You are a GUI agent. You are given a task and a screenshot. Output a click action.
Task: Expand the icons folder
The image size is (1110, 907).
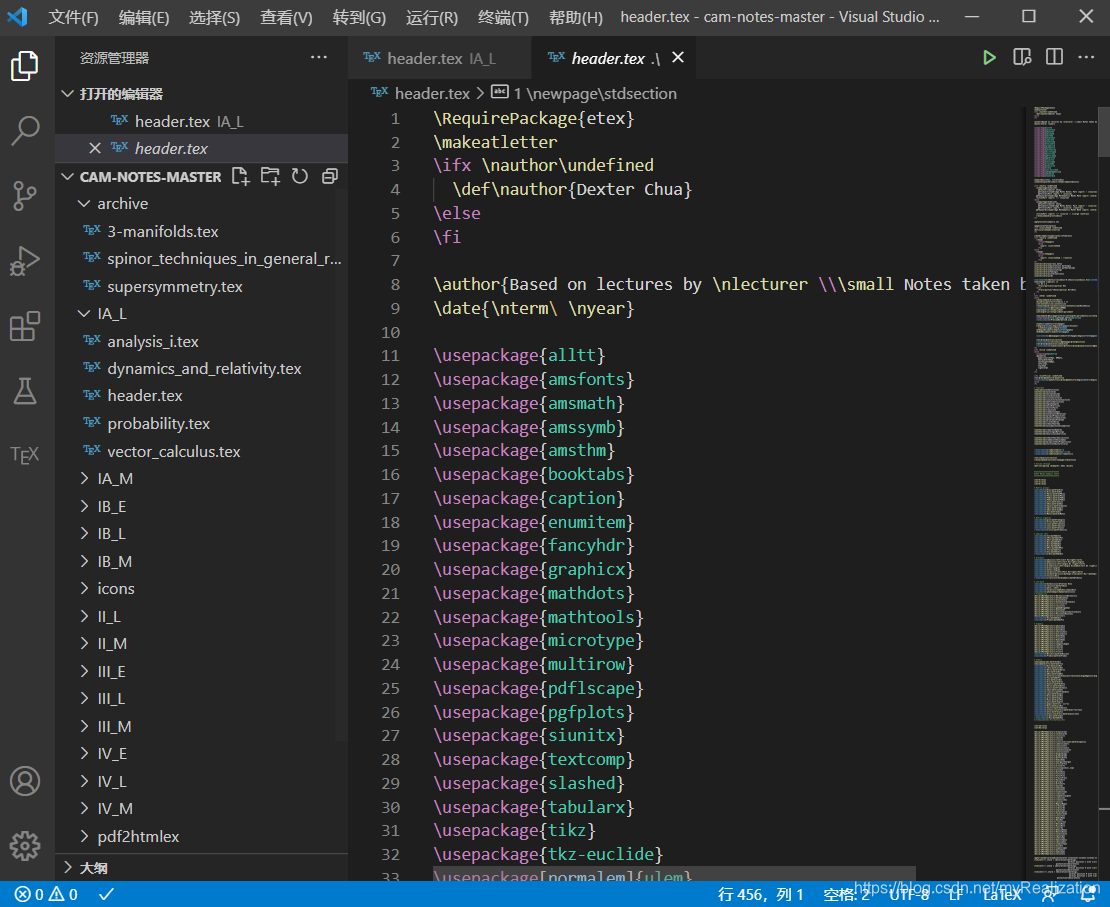pos(84,588)
